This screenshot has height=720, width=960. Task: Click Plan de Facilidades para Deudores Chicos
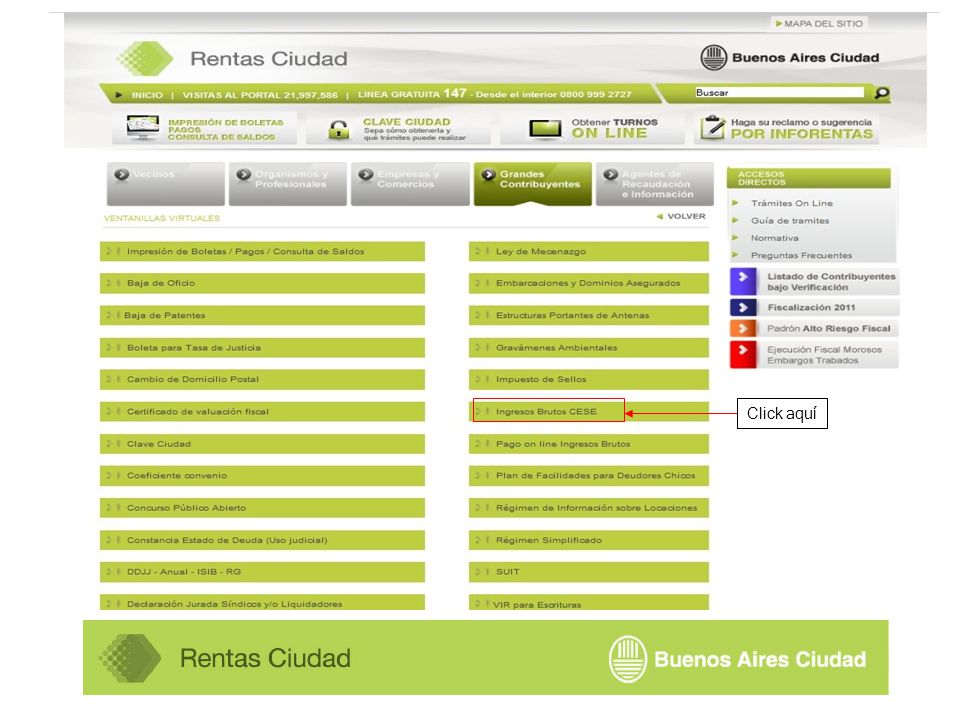pyautogui.click(x=589, y=476)
